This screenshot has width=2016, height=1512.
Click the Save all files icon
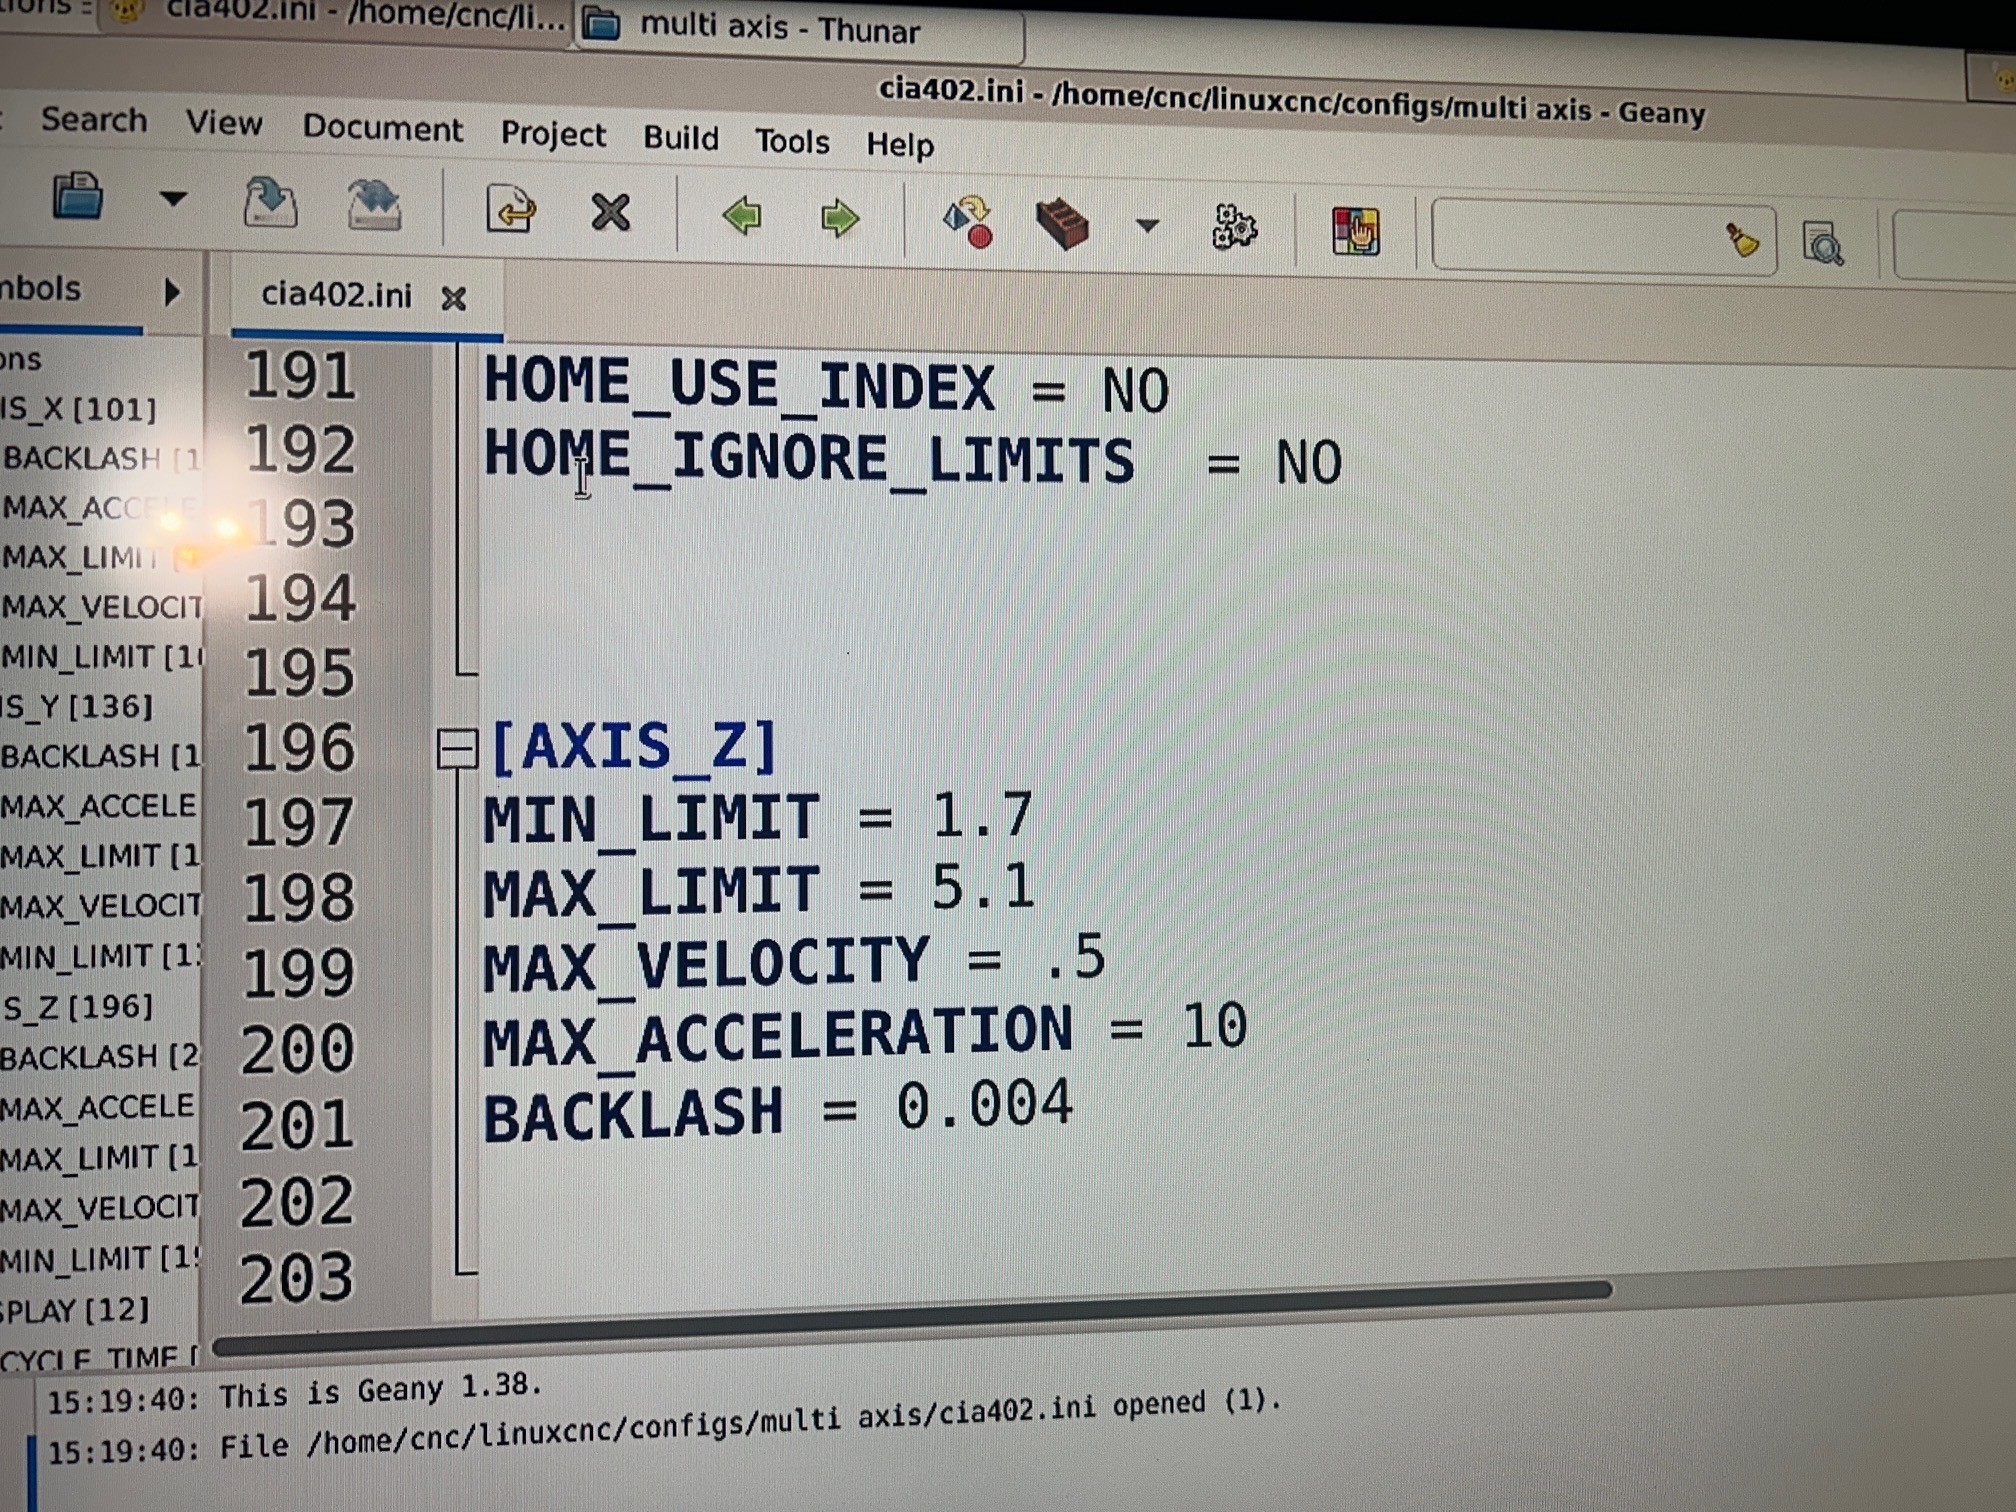(x=374, y=206)
